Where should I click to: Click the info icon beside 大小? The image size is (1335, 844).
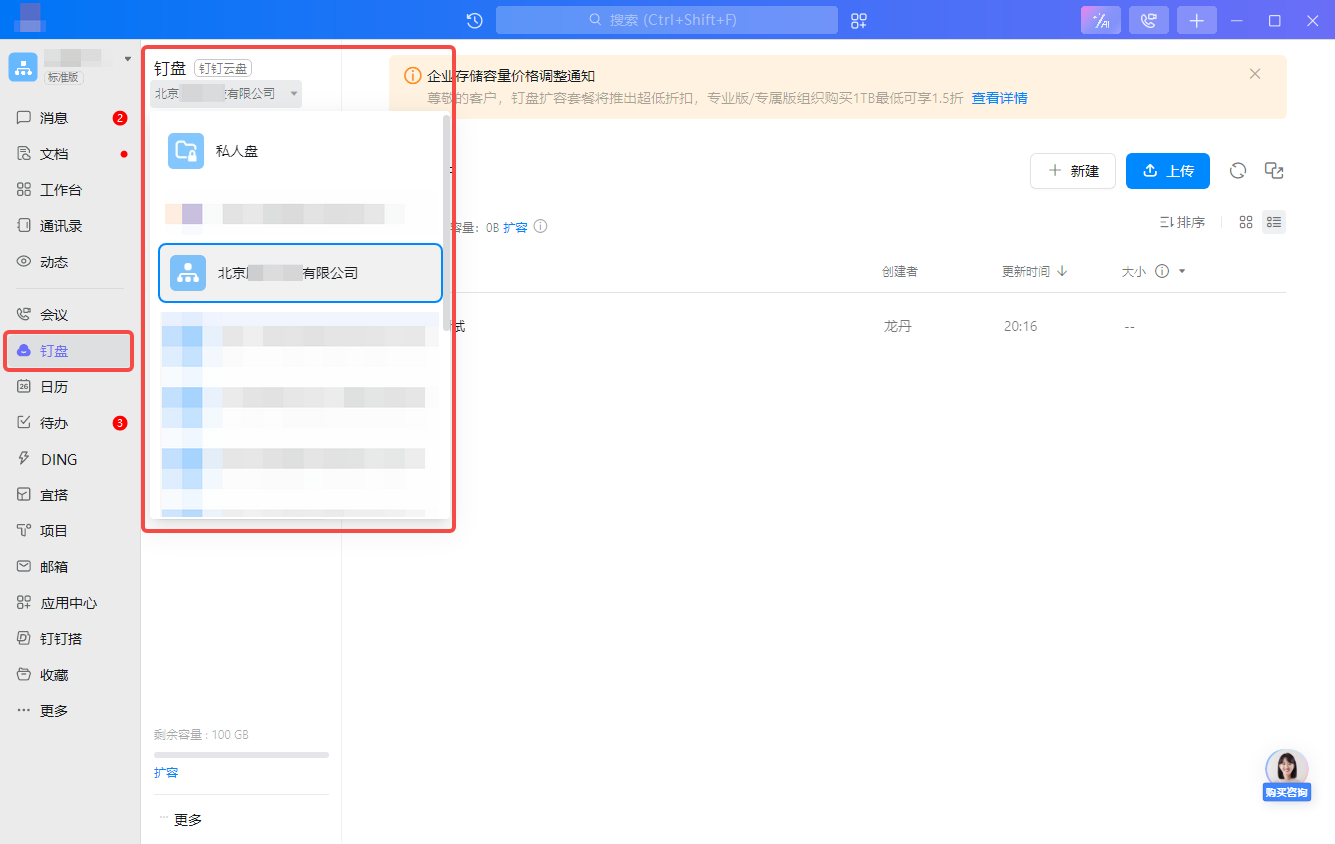(1162, 271)
